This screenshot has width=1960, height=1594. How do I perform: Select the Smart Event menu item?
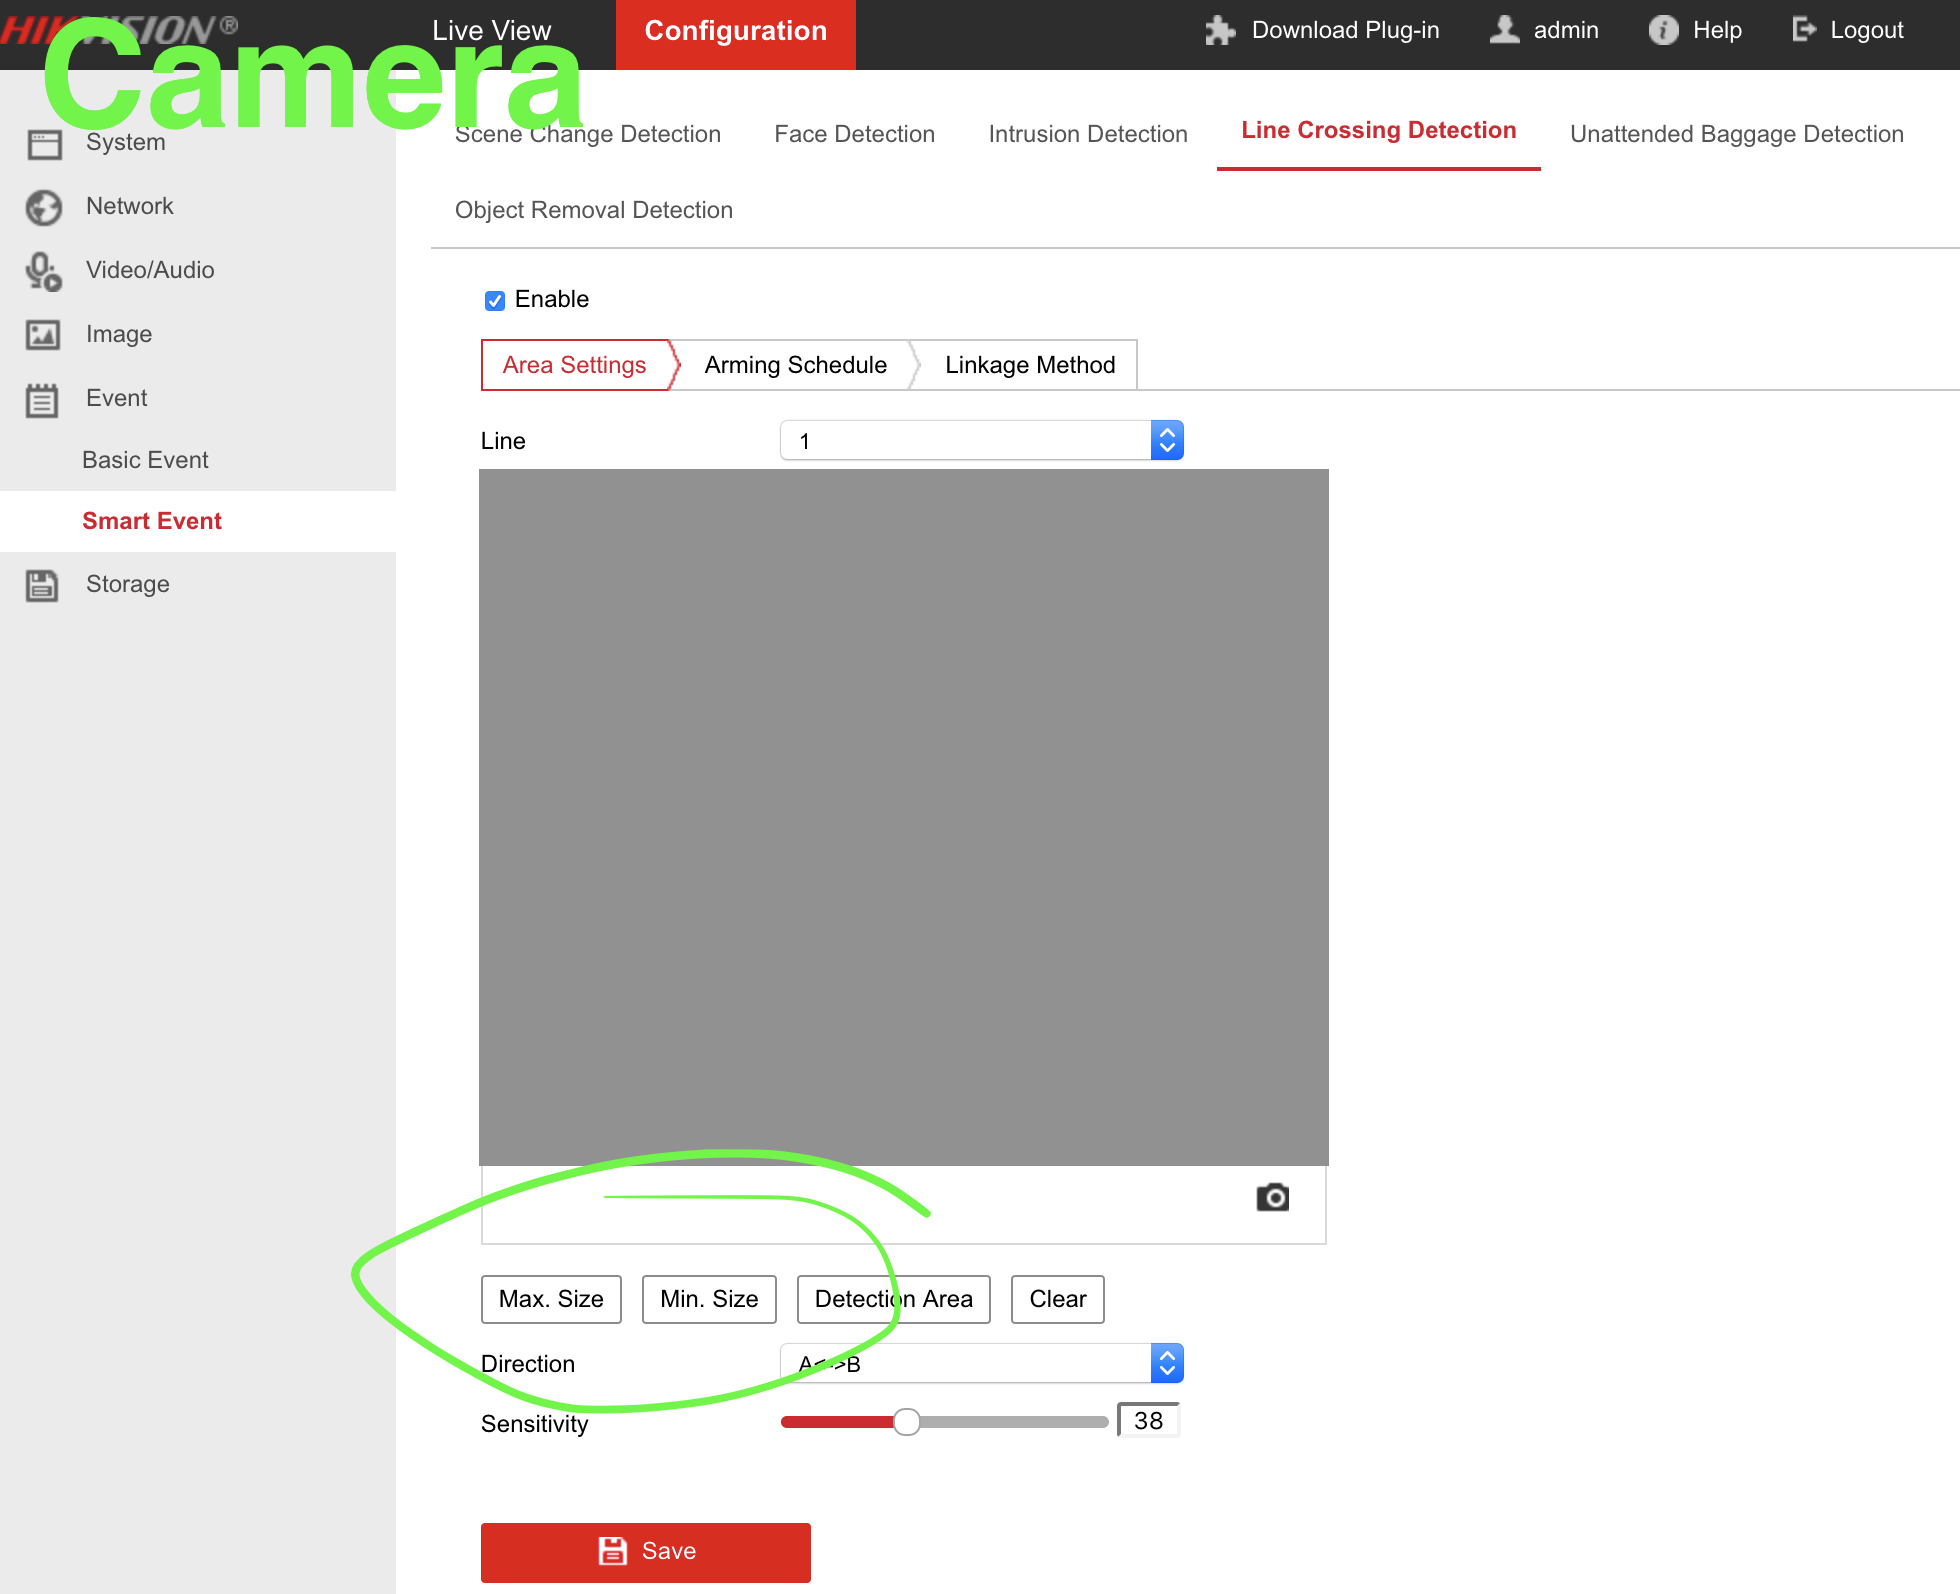pos(152,521)
